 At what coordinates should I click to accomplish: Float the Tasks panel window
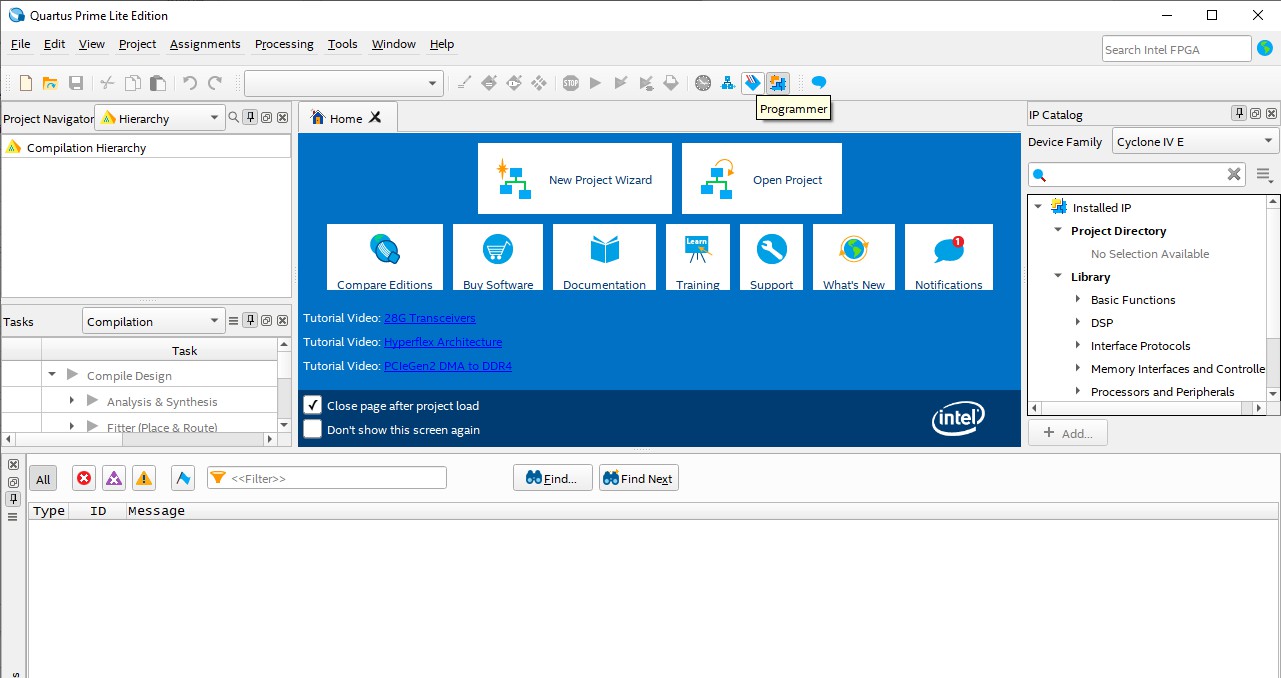pyautogui.click(x=267, y=321)
